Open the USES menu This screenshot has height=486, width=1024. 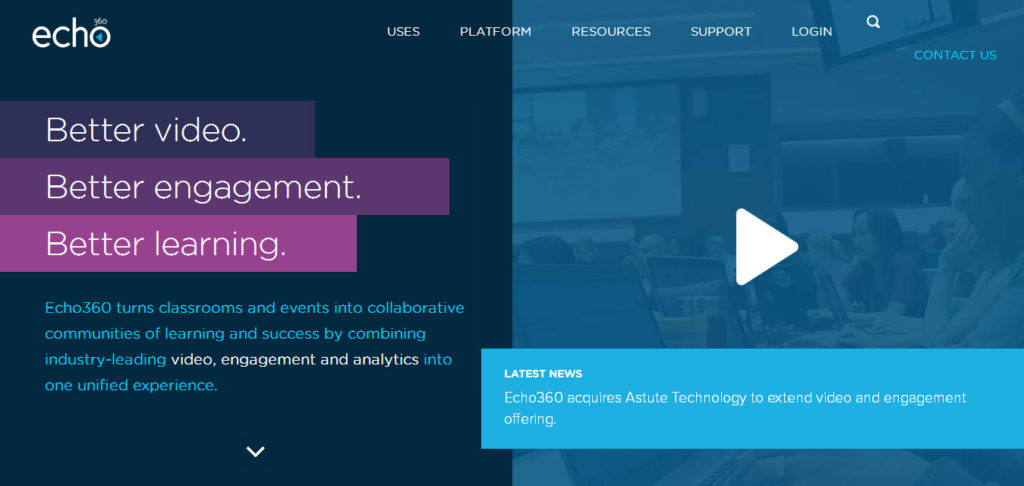pos(403,31)
